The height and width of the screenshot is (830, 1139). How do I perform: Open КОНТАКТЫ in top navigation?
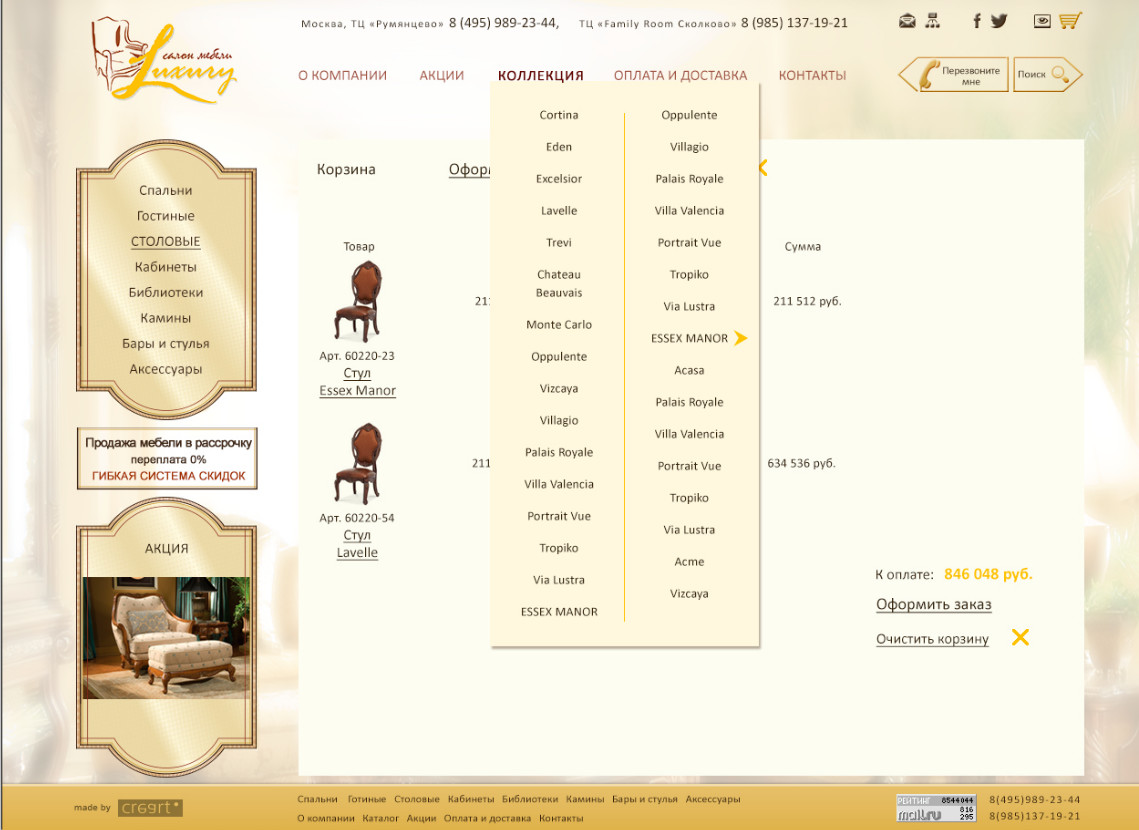tap(812, 76)
